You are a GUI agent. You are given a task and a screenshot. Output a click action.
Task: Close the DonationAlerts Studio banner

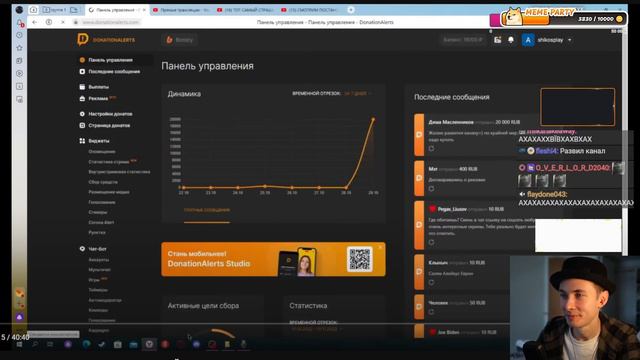coord(380,247)
